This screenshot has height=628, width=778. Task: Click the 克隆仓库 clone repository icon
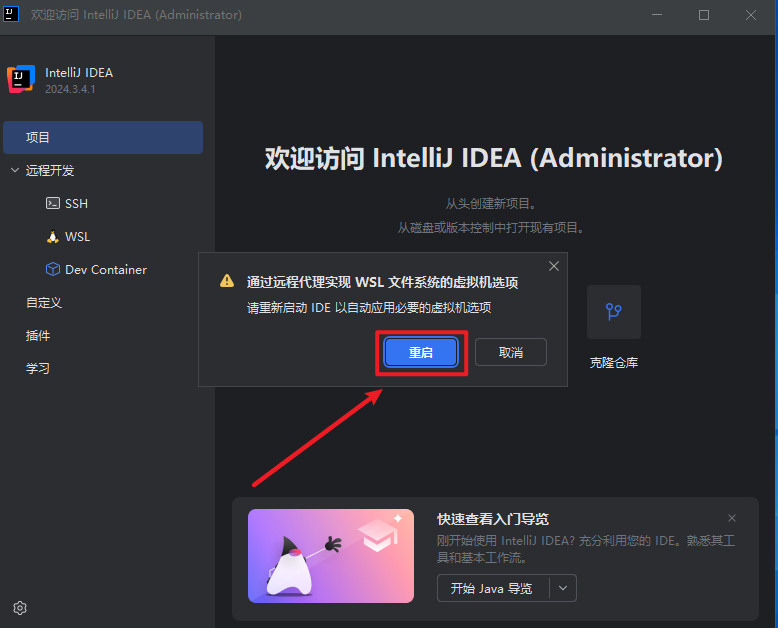coord(613,312)
